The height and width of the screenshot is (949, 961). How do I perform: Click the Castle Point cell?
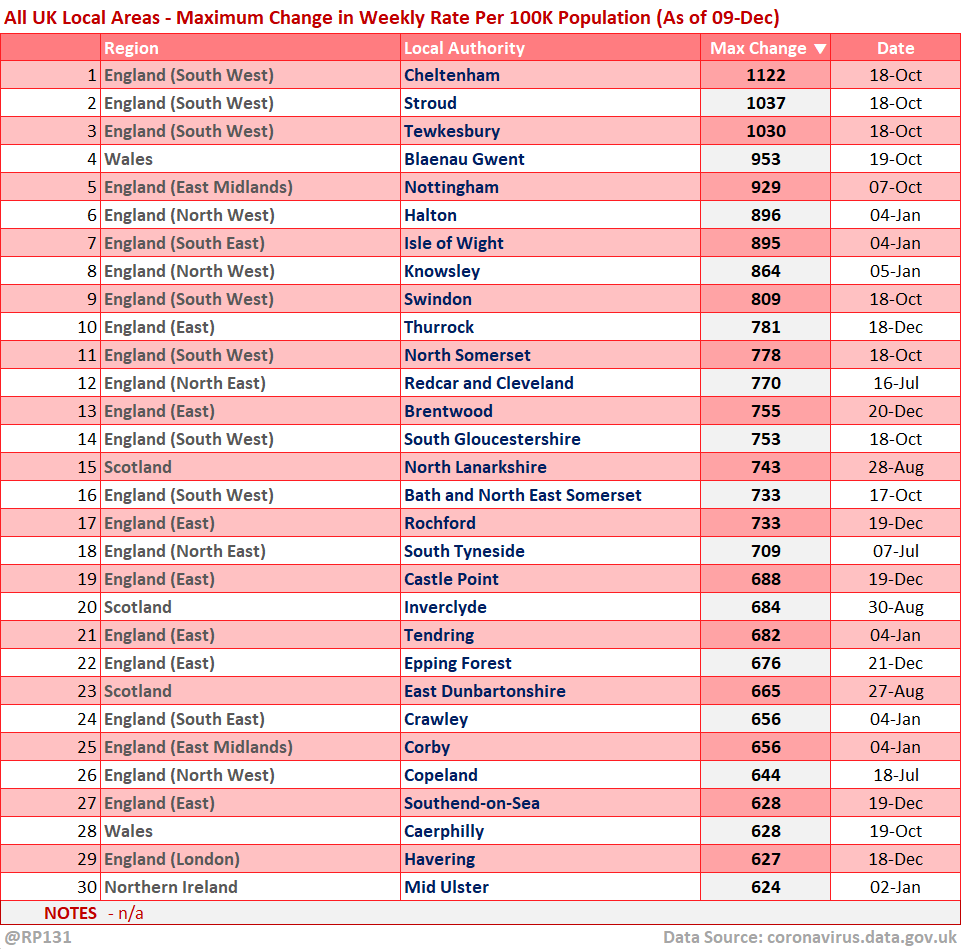point(550,579)
